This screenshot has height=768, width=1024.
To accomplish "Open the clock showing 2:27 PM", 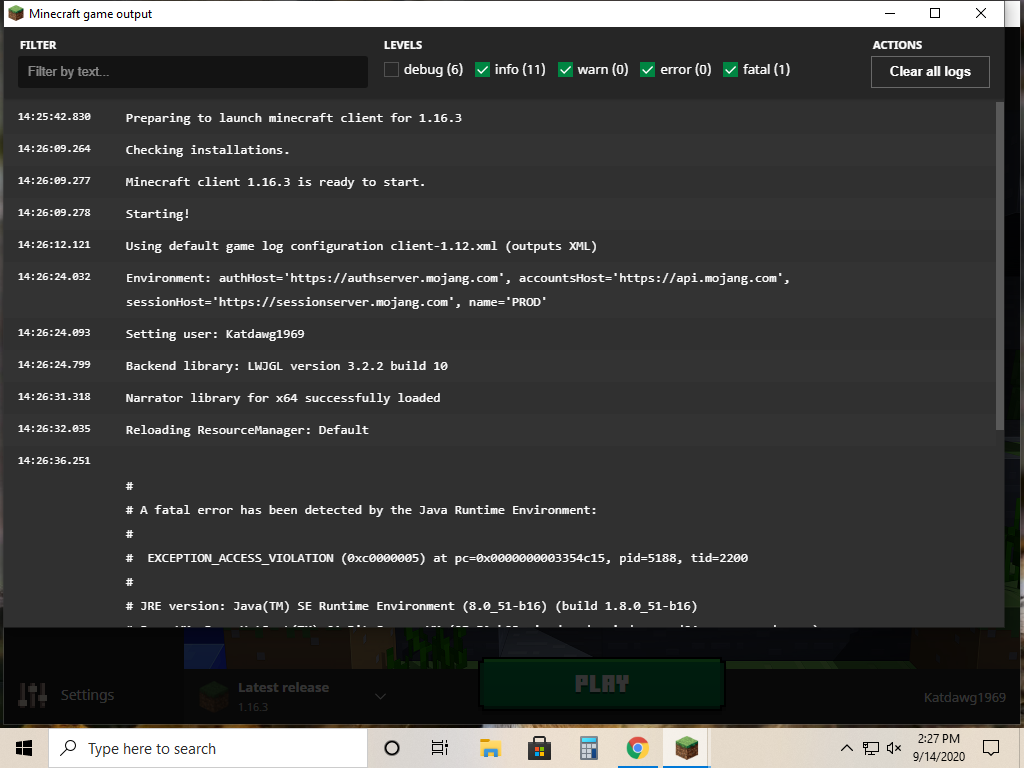I will tap(938, 748).
